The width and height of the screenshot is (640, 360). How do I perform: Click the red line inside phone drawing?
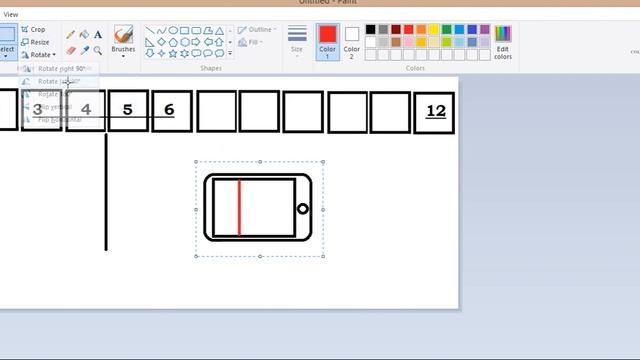coord(239,208)
